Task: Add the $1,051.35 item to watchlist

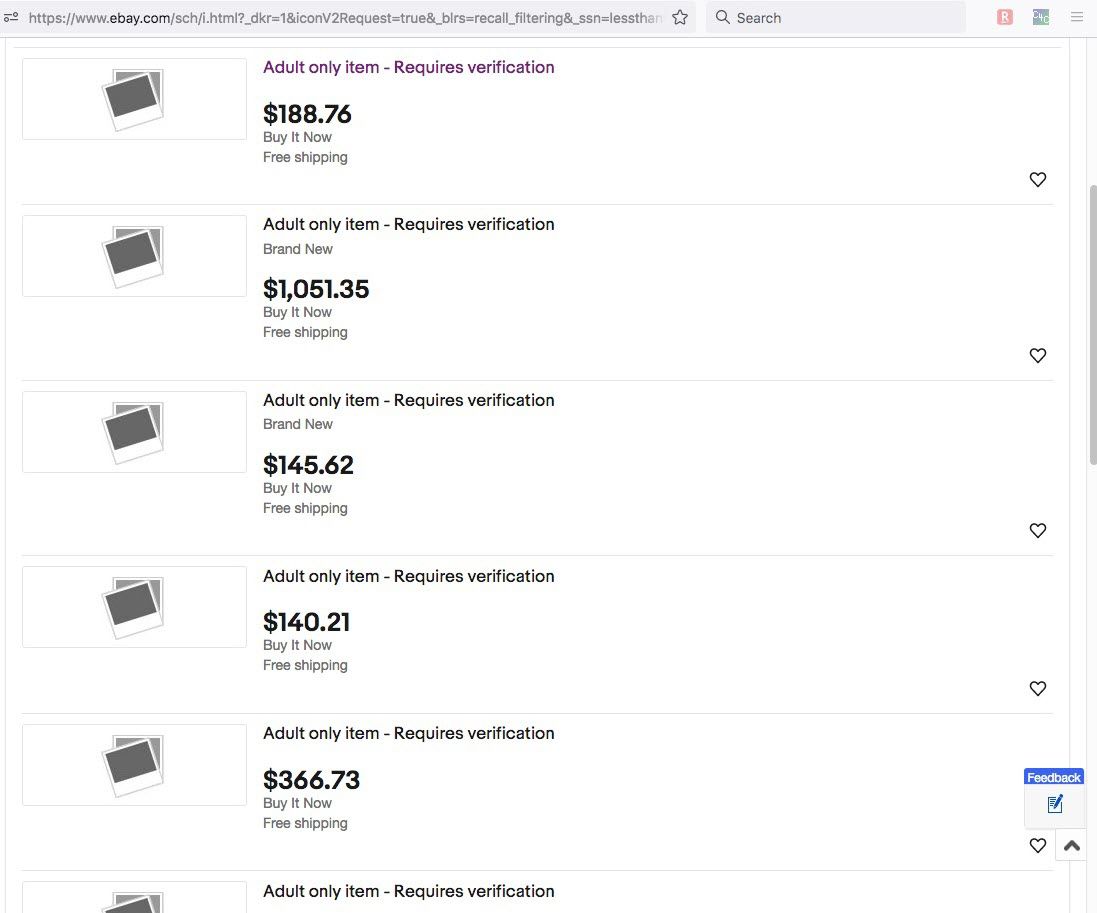Action: pyautogui.click(x=1038, y=355)
